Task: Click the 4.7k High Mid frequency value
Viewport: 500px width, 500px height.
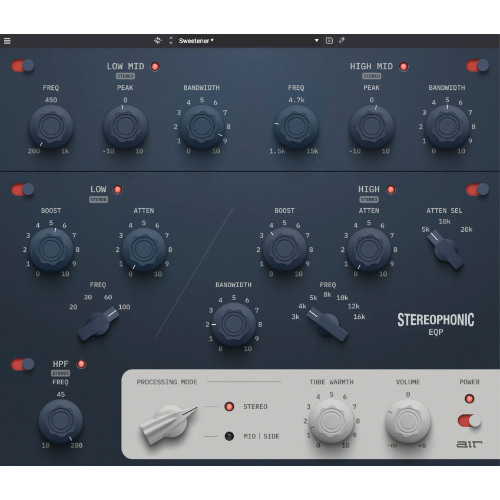Action: 296,100
